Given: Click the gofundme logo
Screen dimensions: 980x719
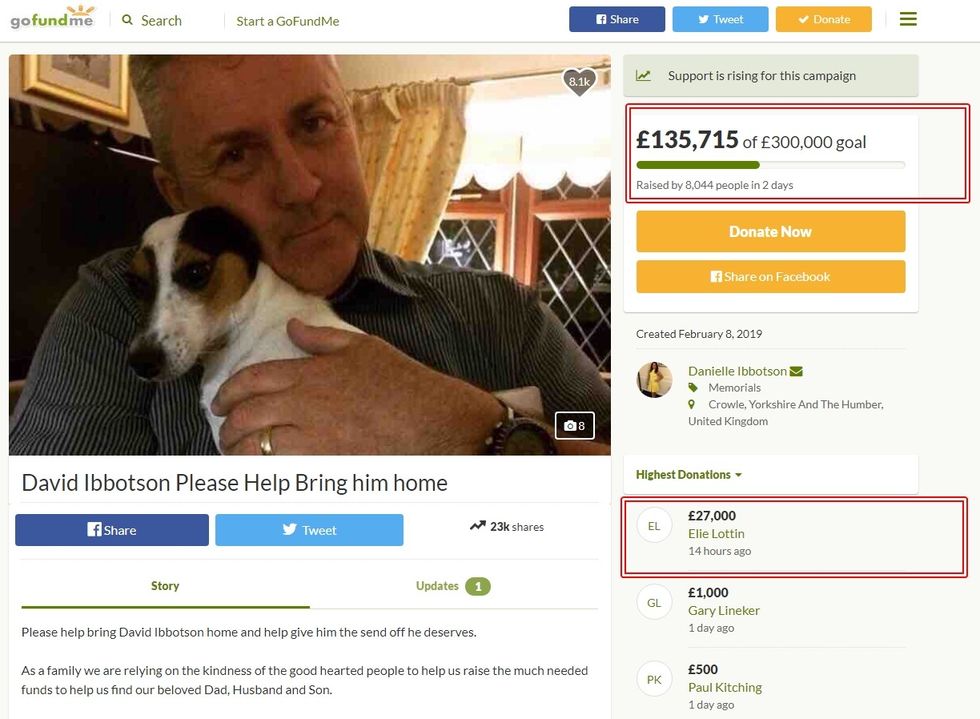Looking at the screenshot, I should coord(52,20).
